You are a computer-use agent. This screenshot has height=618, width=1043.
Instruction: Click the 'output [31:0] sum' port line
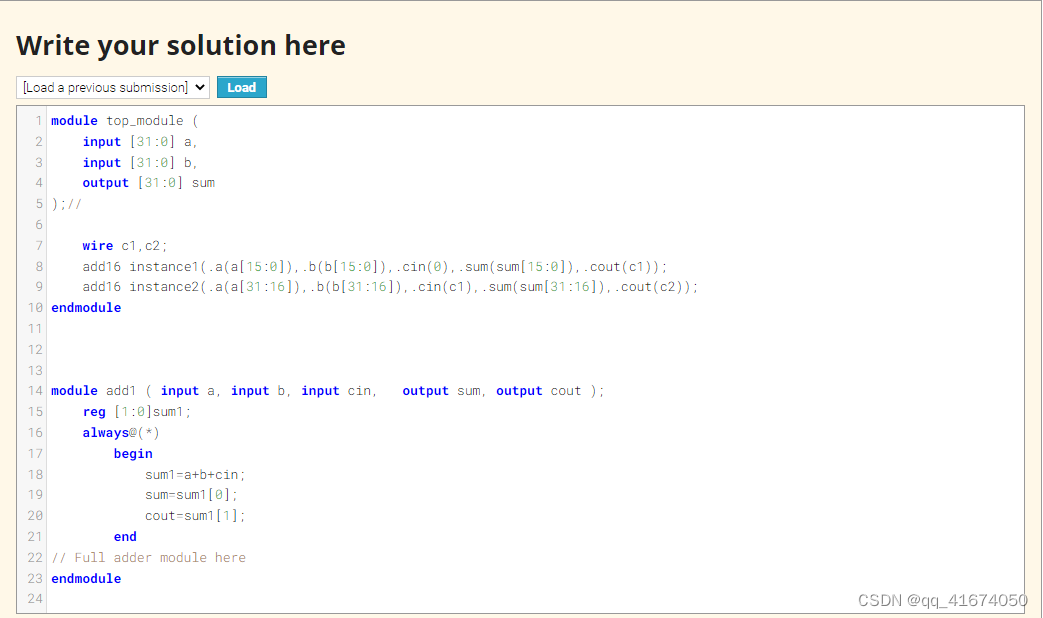point(144,182)
